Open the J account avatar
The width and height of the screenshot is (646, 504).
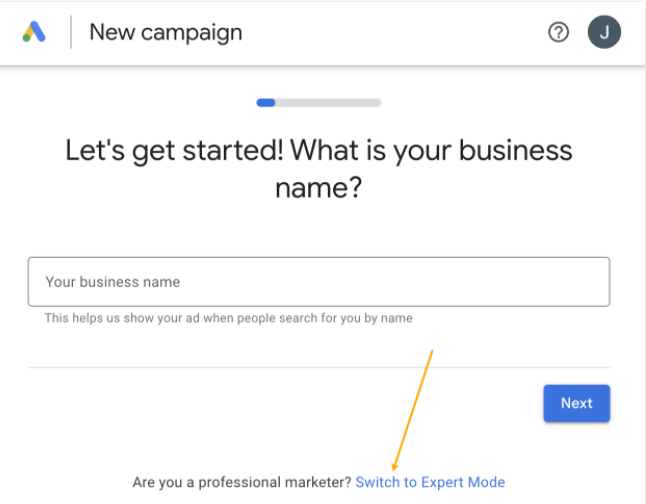[x=603, y=32]
